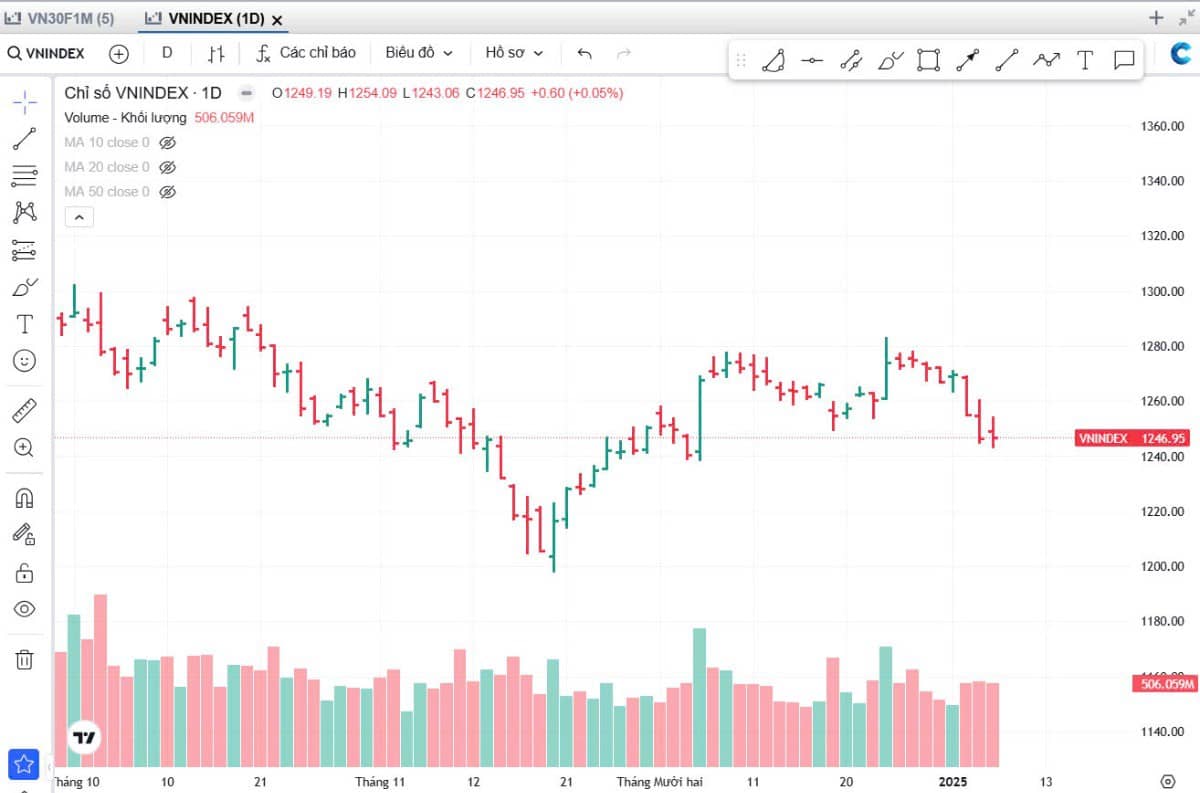The width and height of the screenshot is (1200, 793).
Task: Select arrow tool in floating toolbar
Action: click(x=968, y=61)
